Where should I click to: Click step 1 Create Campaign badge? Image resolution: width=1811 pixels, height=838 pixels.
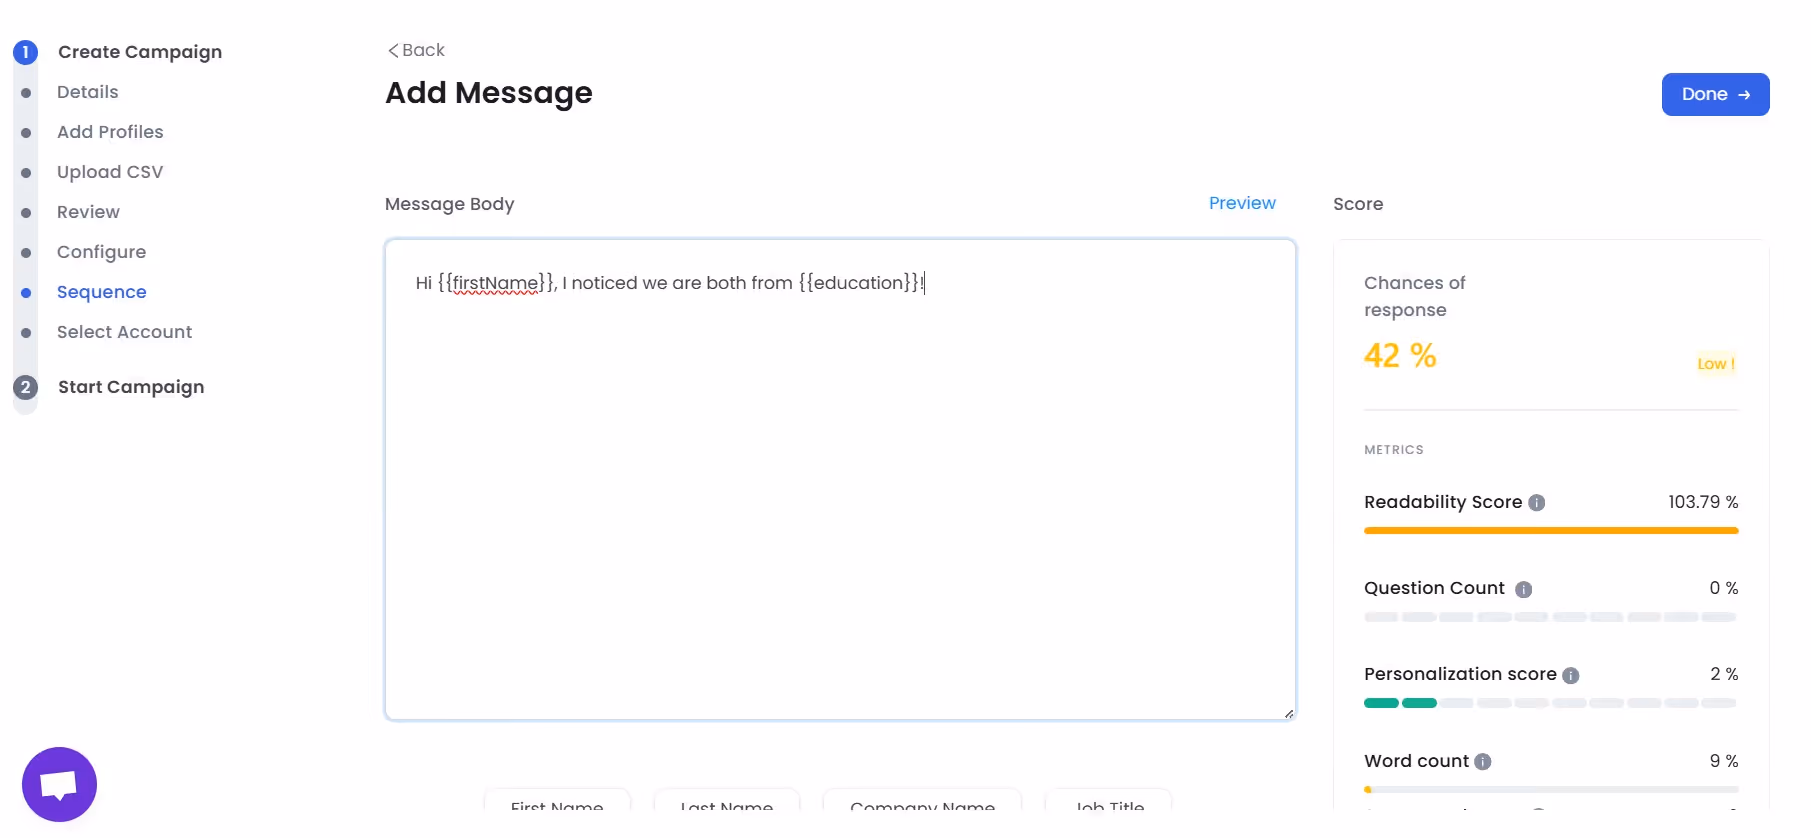click(x=25, y=52)
